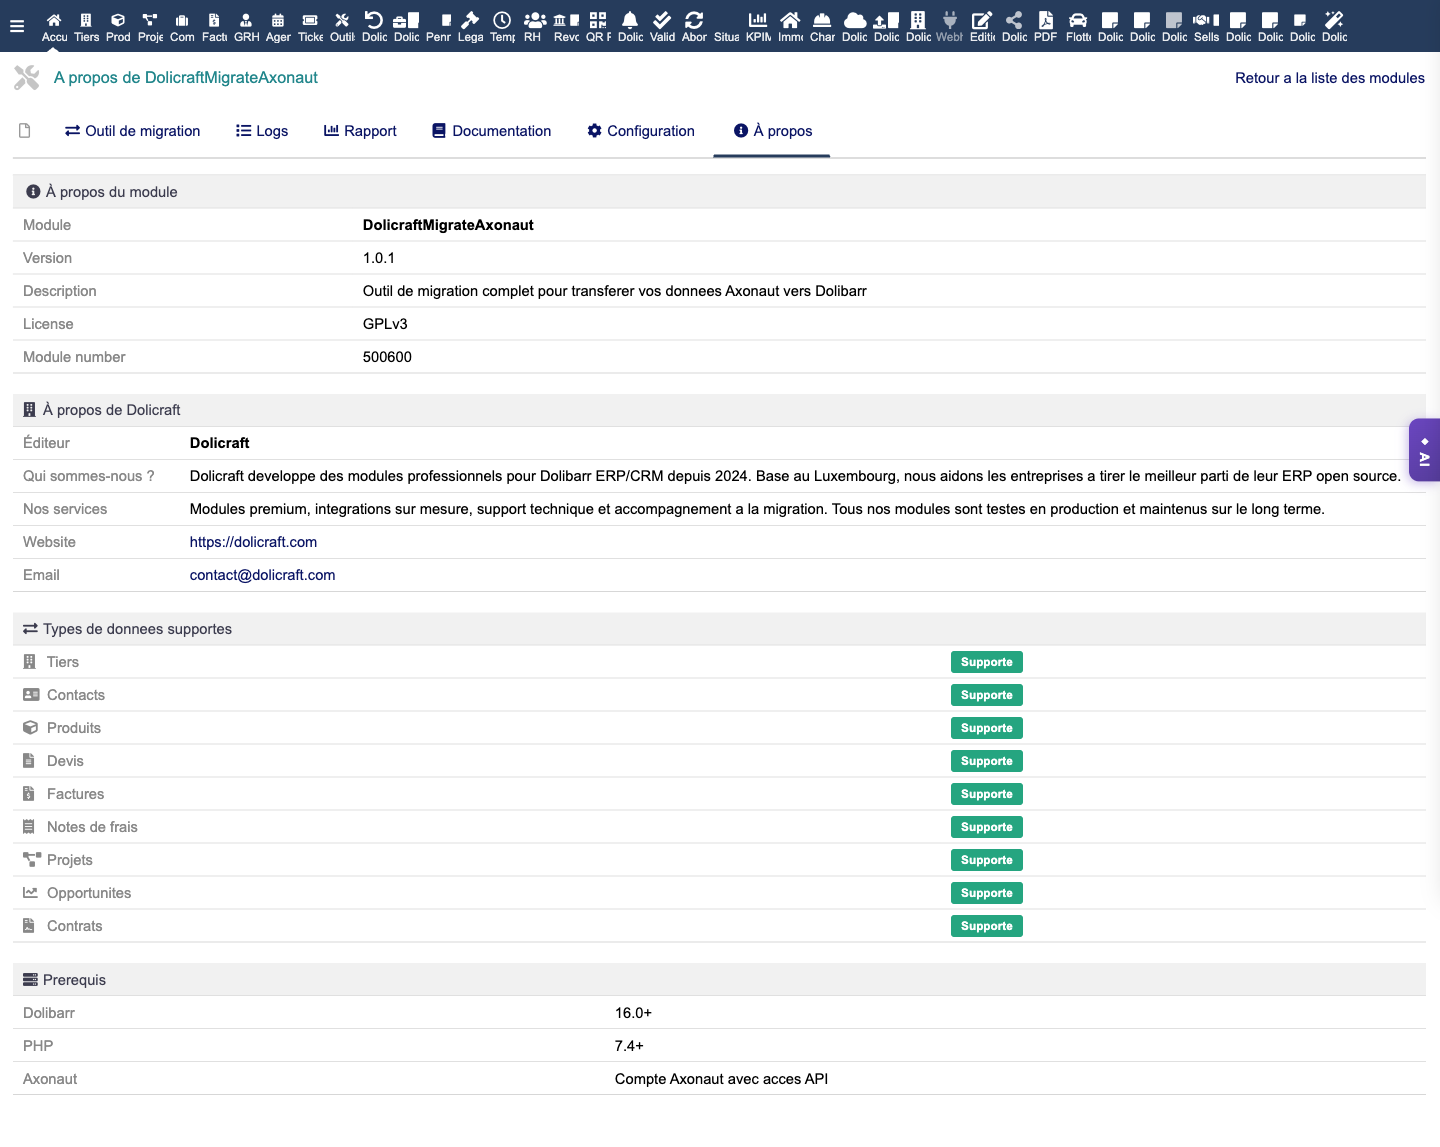Open the Legal gavel icon
Viewport: 1440px width, 1147px height.
pos(470,20)
